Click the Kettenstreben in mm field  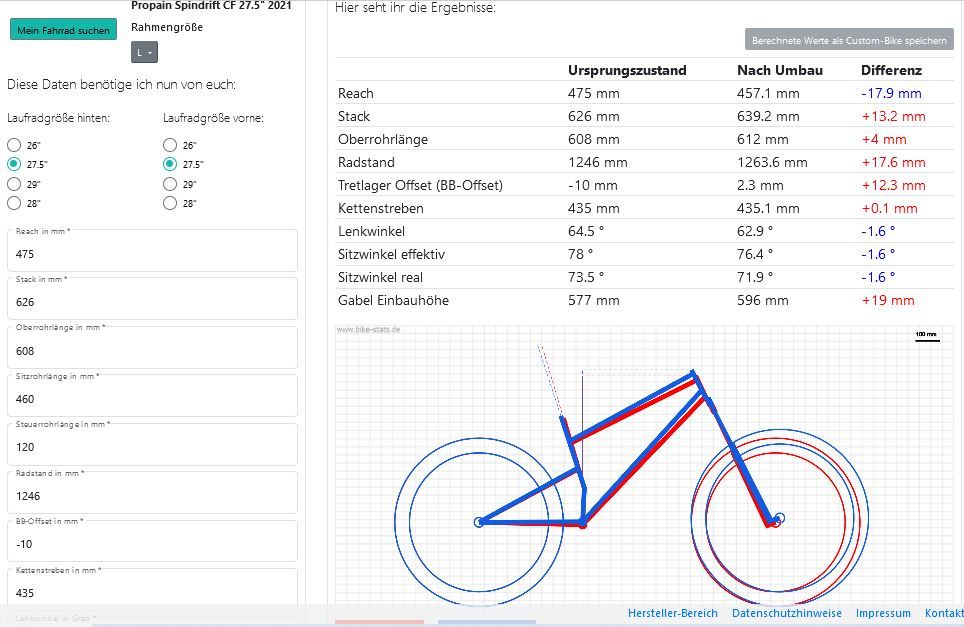152,592
